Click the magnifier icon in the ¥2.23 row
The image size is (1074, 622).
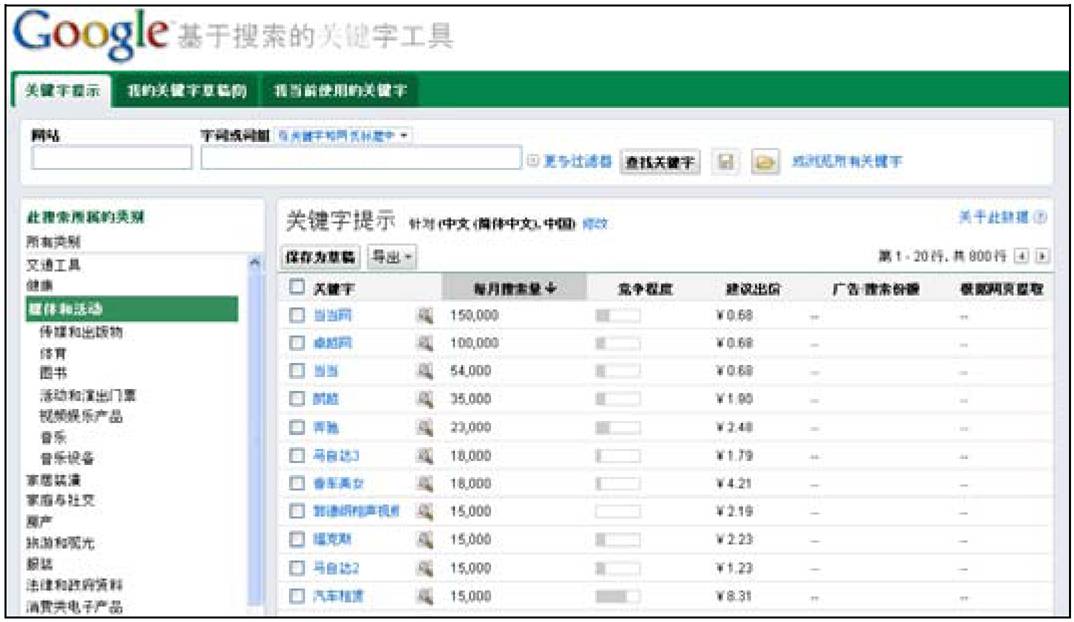click(425, 540)
